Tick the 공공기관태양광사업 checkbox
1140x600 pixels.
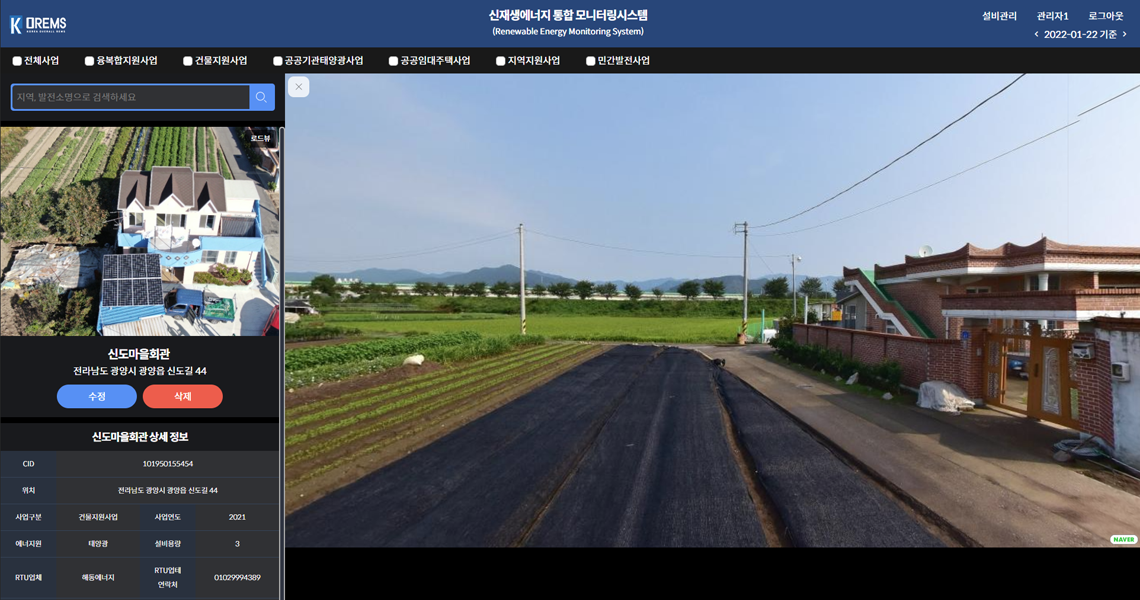278,61
